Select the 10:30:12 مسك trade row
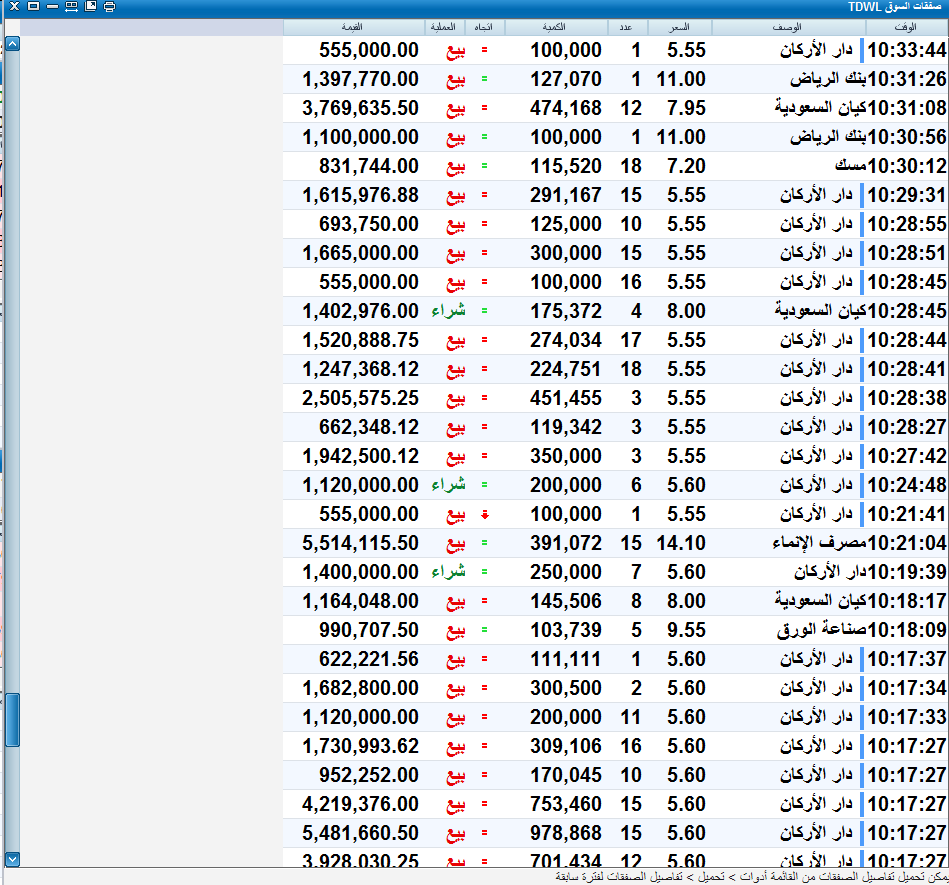This screenshot has height=885, width=949. tap(615, 166)
